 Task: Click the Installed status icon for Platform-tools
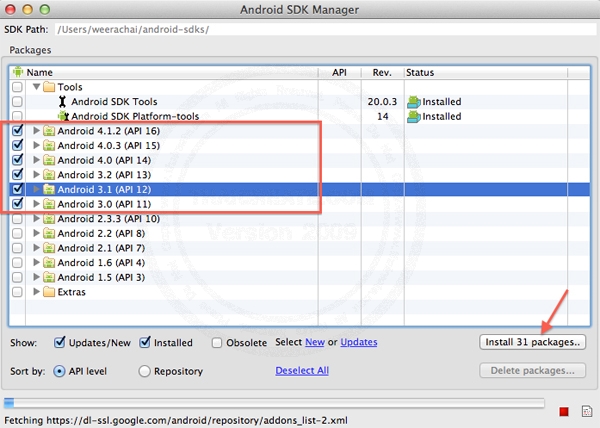(414, 116)
